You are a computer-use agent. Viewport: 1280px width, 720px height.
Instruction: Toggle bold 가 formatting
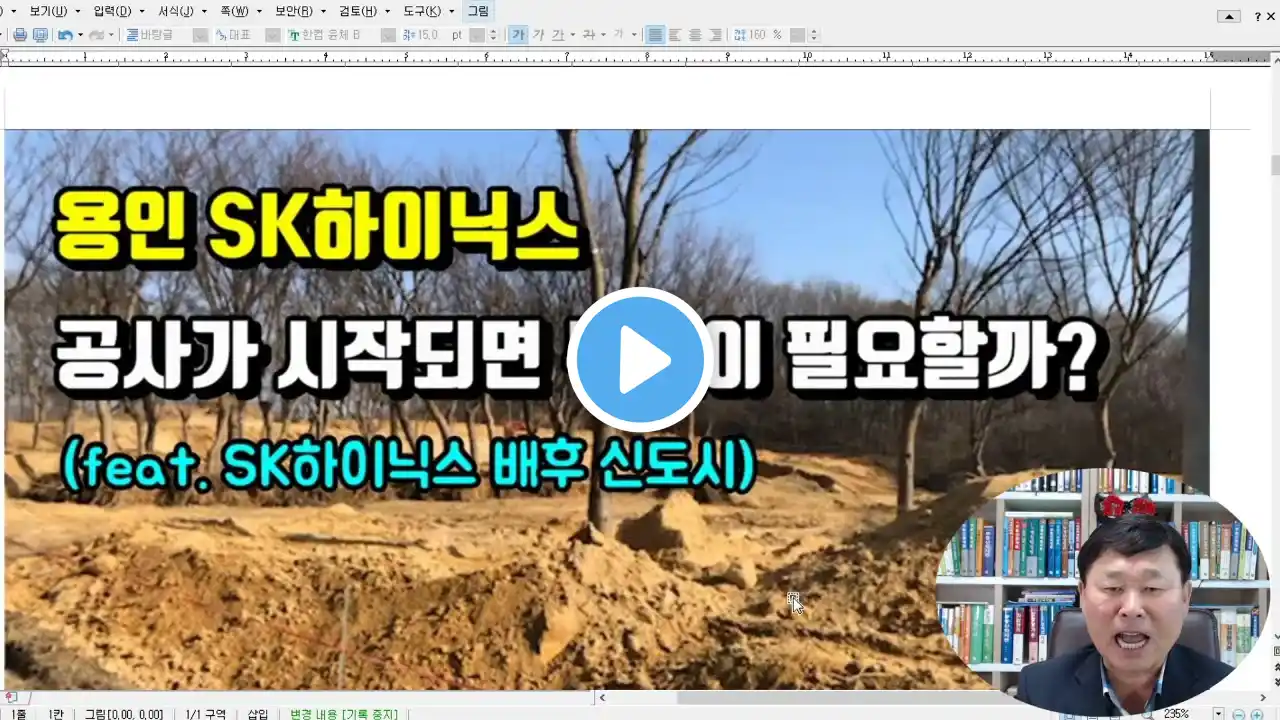[518, 35]
